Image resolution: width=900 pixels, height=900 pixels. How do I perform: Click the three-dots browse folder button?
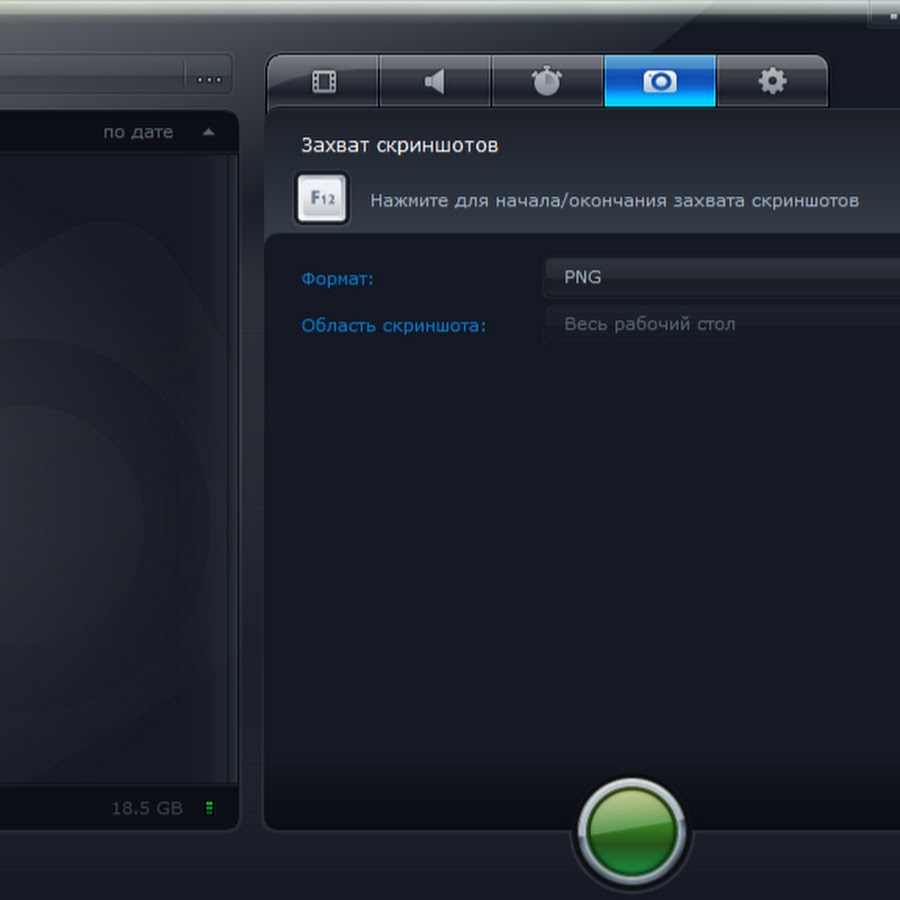pos(209,77)
